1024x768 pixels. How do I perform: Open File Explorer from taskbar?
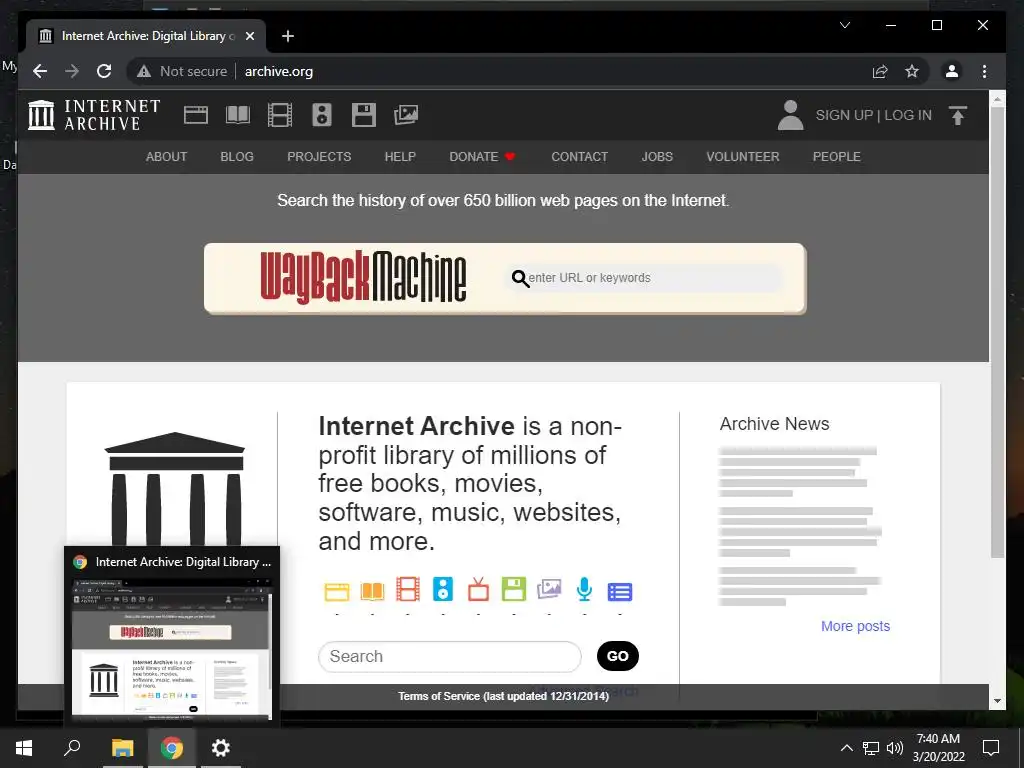point(122,748)
